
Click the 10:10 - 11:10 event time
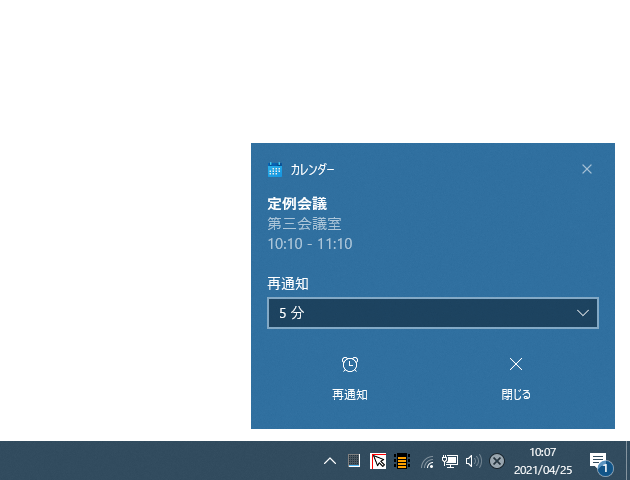310,244
